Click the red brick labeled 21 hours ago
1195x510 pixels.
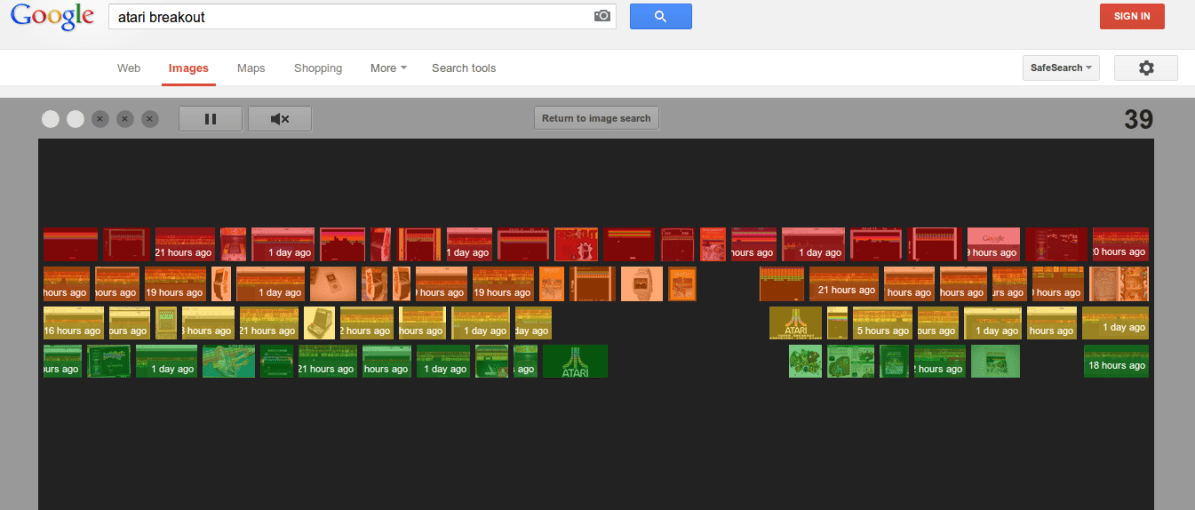184,244
